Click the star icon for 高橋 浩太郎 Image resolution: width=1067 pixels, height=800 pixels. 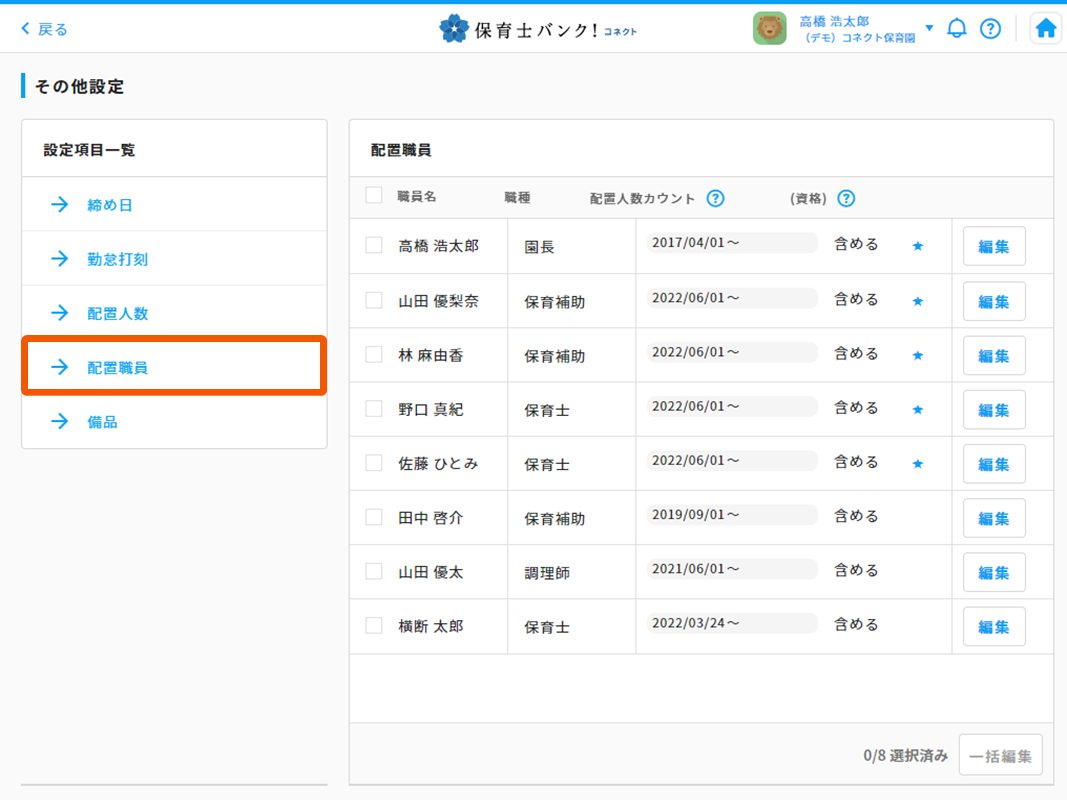[x=917, y=246]
